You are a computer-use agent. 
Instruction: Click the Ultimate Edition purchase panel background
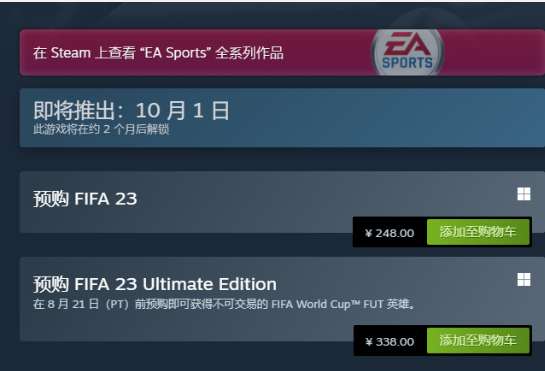[x=282, y=299]
